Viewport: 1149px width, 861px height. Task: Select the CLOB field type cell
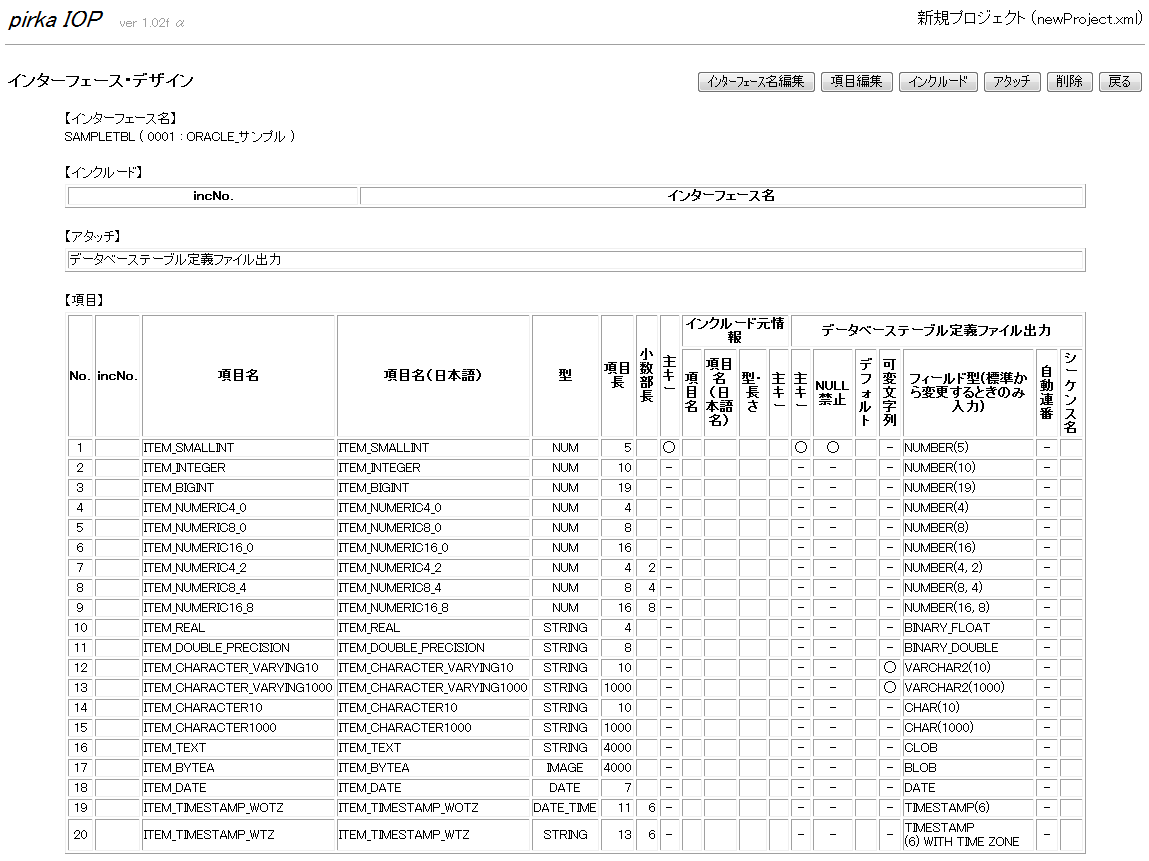click(921, 748)
